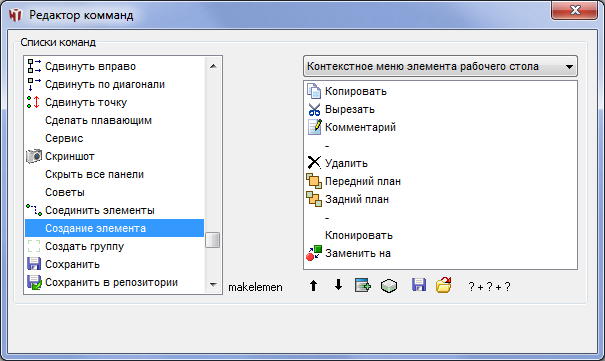The image size is (605, 361).
Task: Click the Комментарий pencil icon
Action: coord(314,127)
